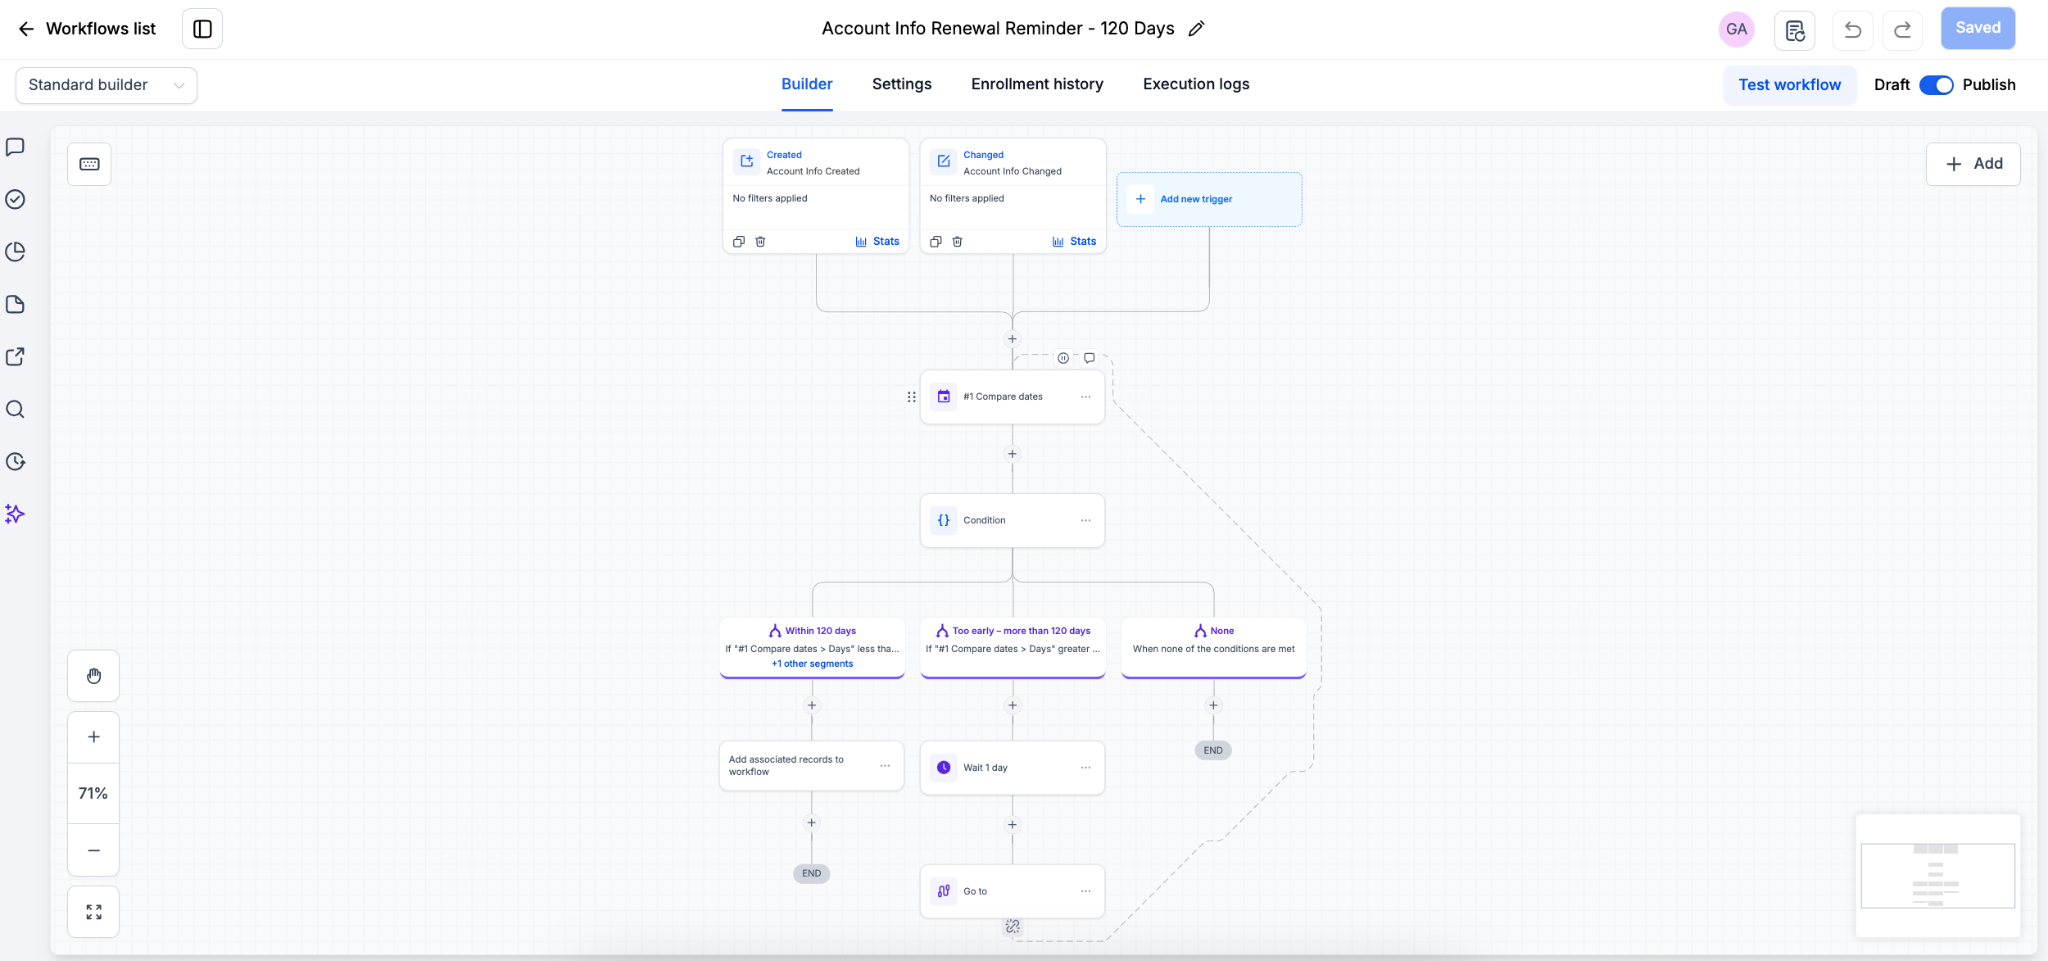
Task: Open options menu of Condition node
Action: pos(1085,520)
